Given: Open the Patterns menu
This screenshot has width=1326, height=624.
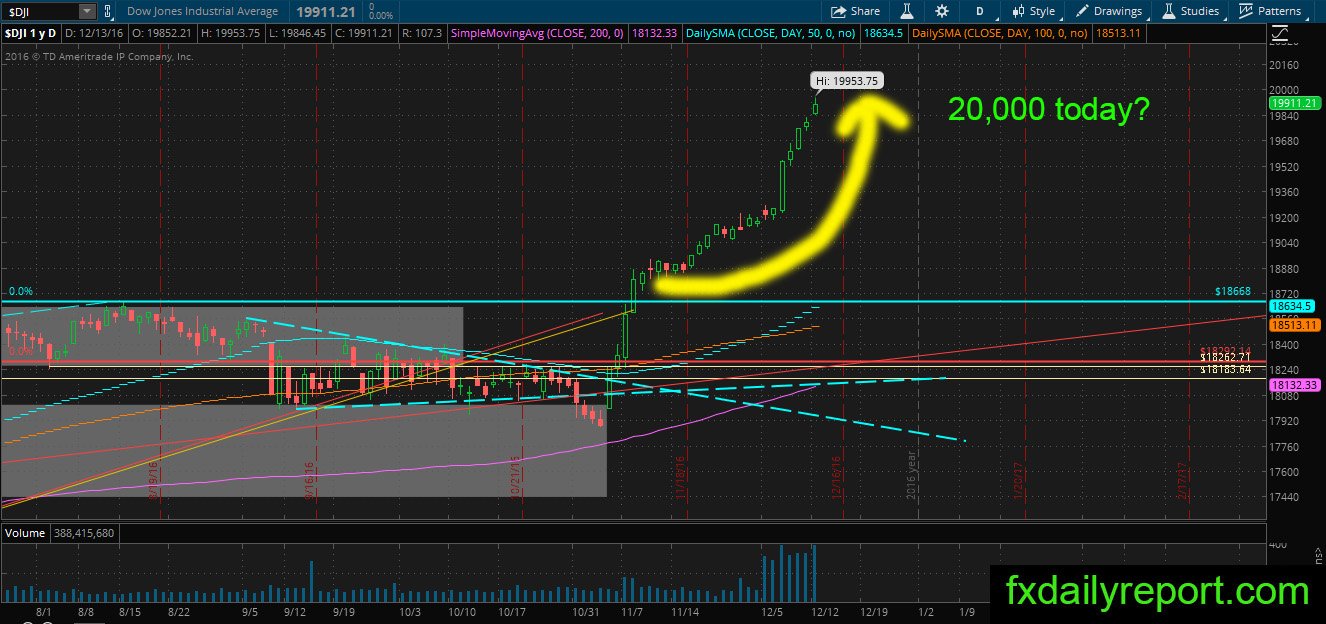Looking at the screenshot, I should pos(1270,11).
